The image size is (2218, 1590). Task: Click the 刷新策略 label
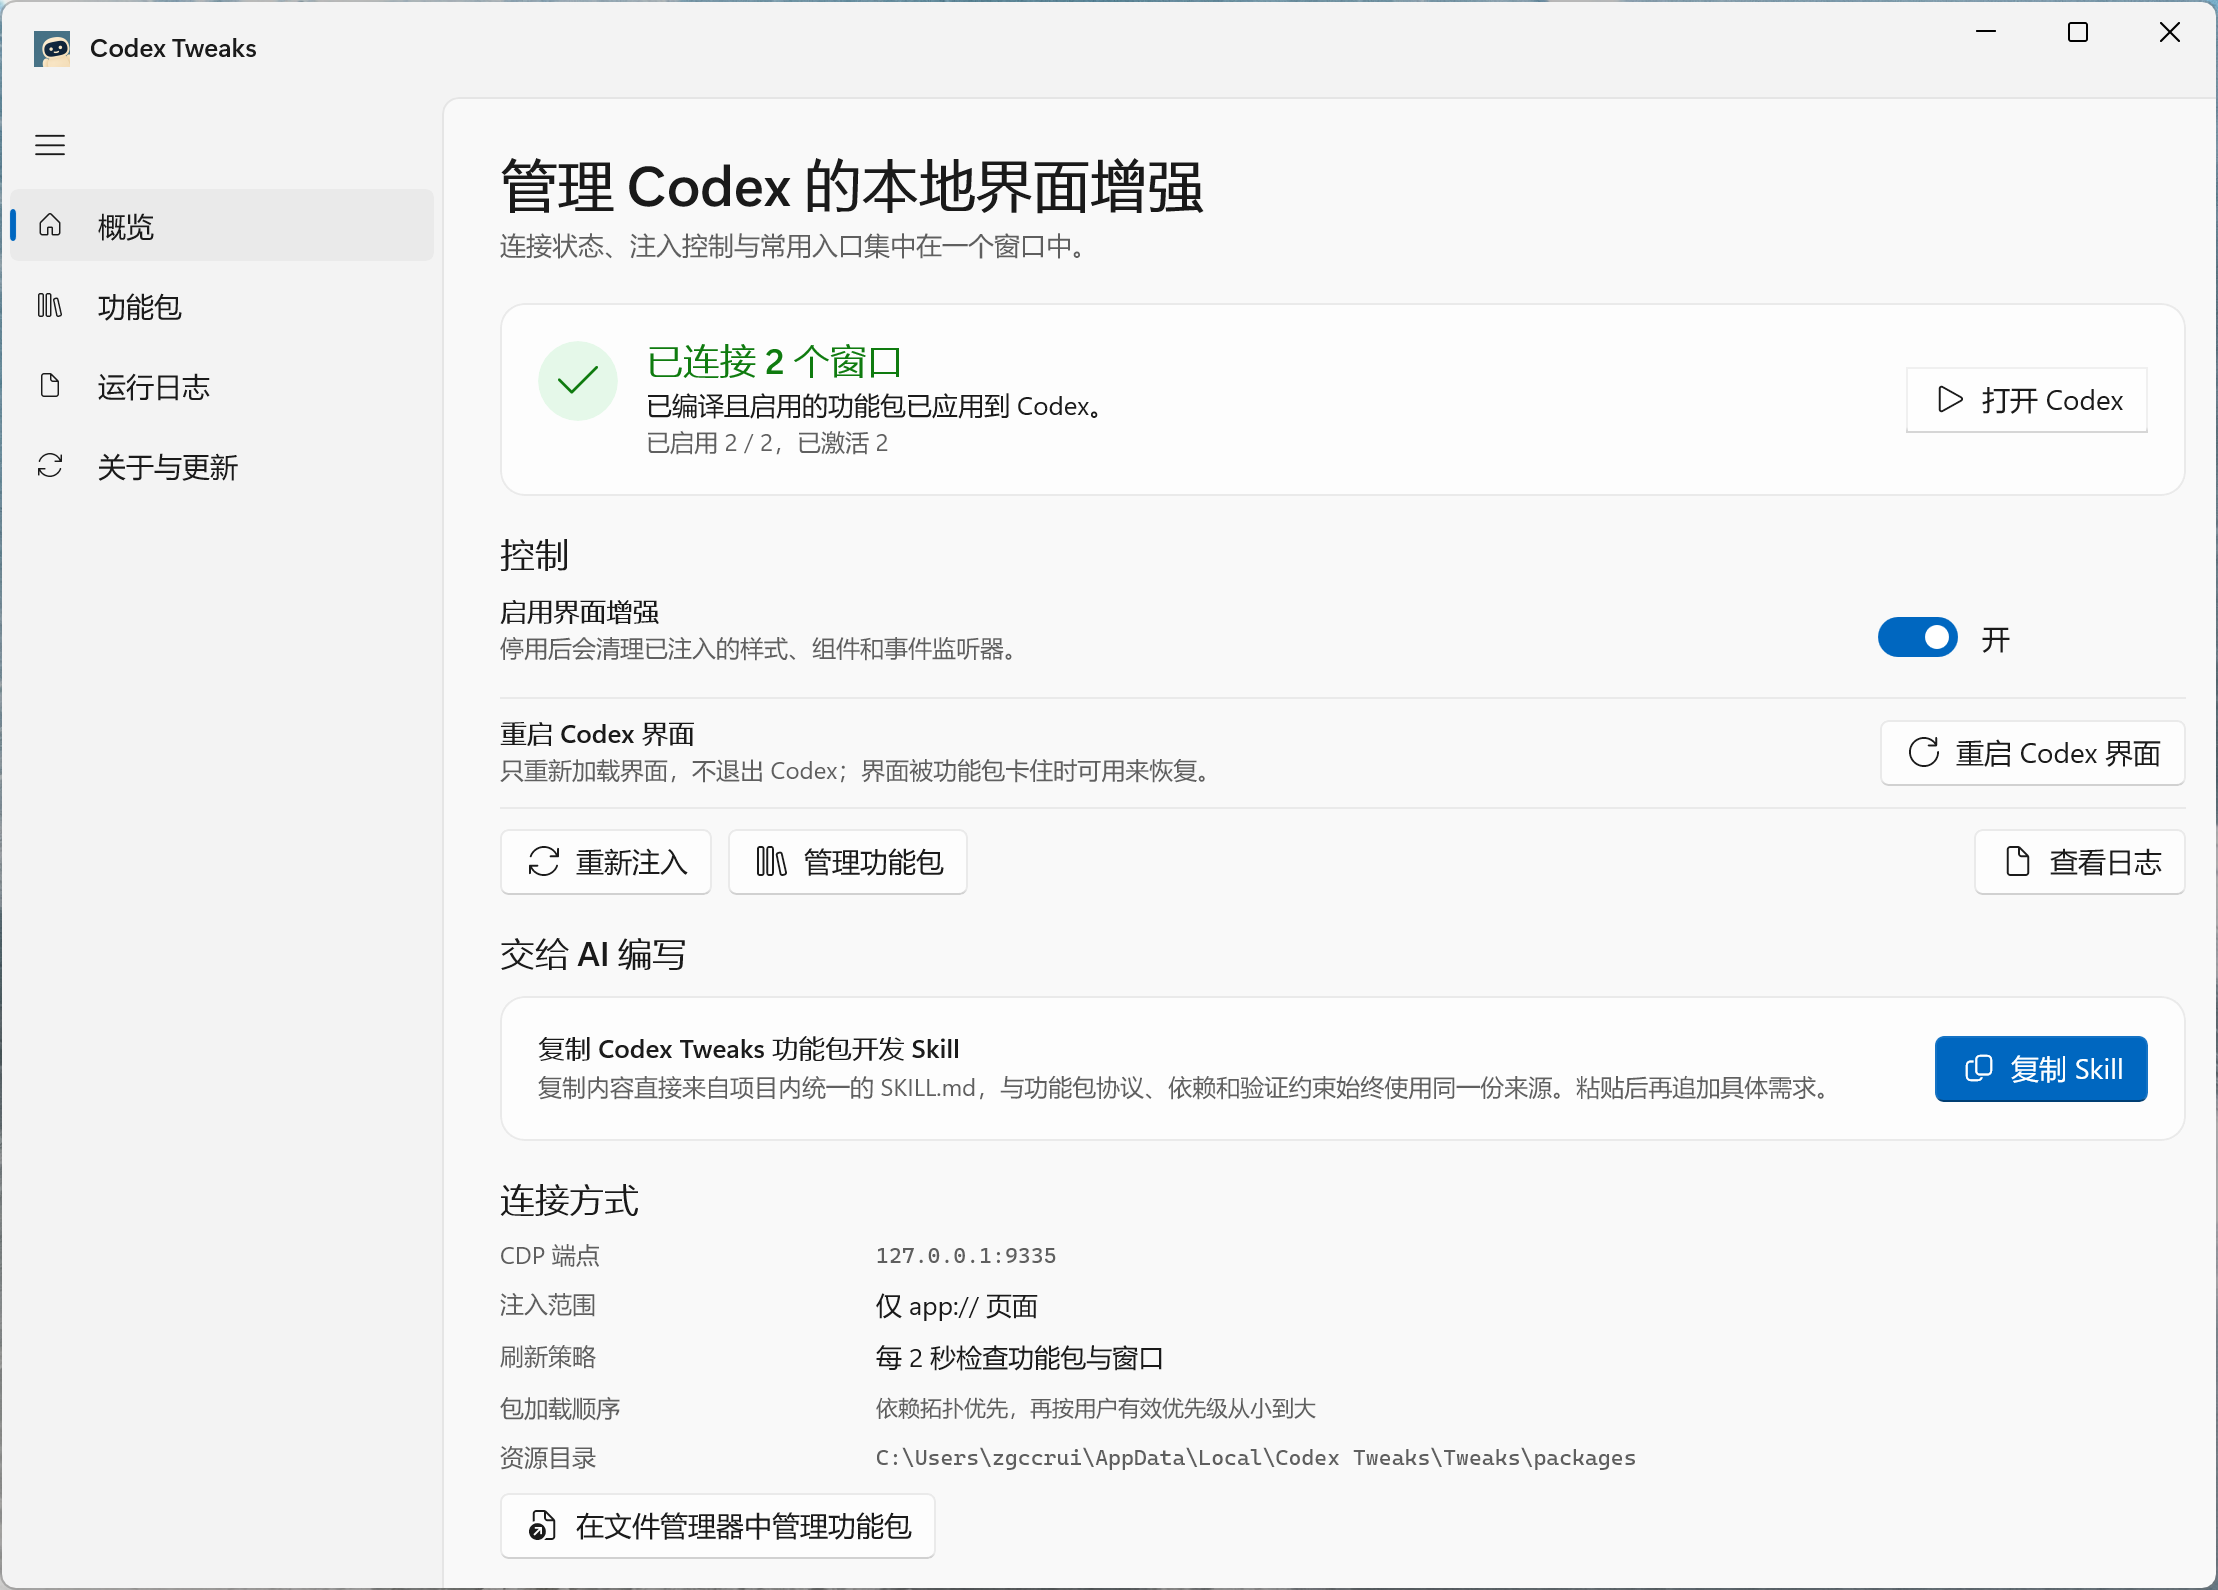548,1358
